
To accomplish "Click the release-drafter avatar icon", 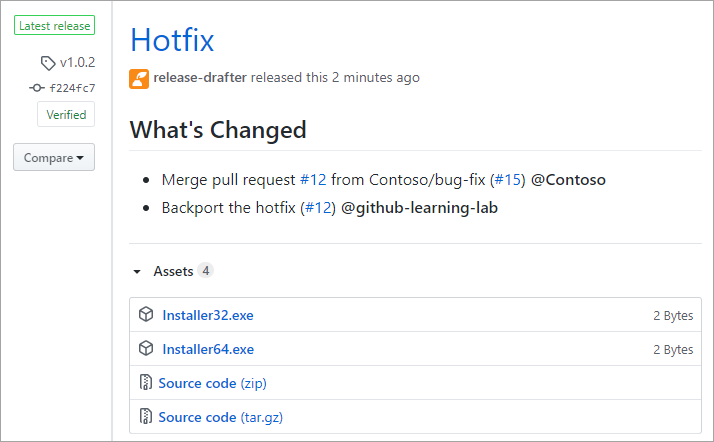I will pos(139,78).
